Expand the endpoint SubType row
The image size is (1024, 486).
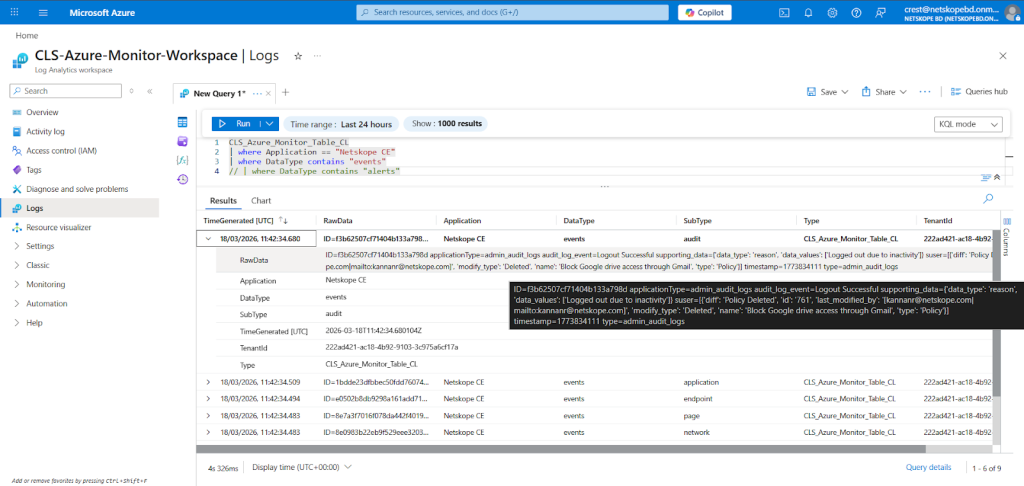tap(208, 398)
